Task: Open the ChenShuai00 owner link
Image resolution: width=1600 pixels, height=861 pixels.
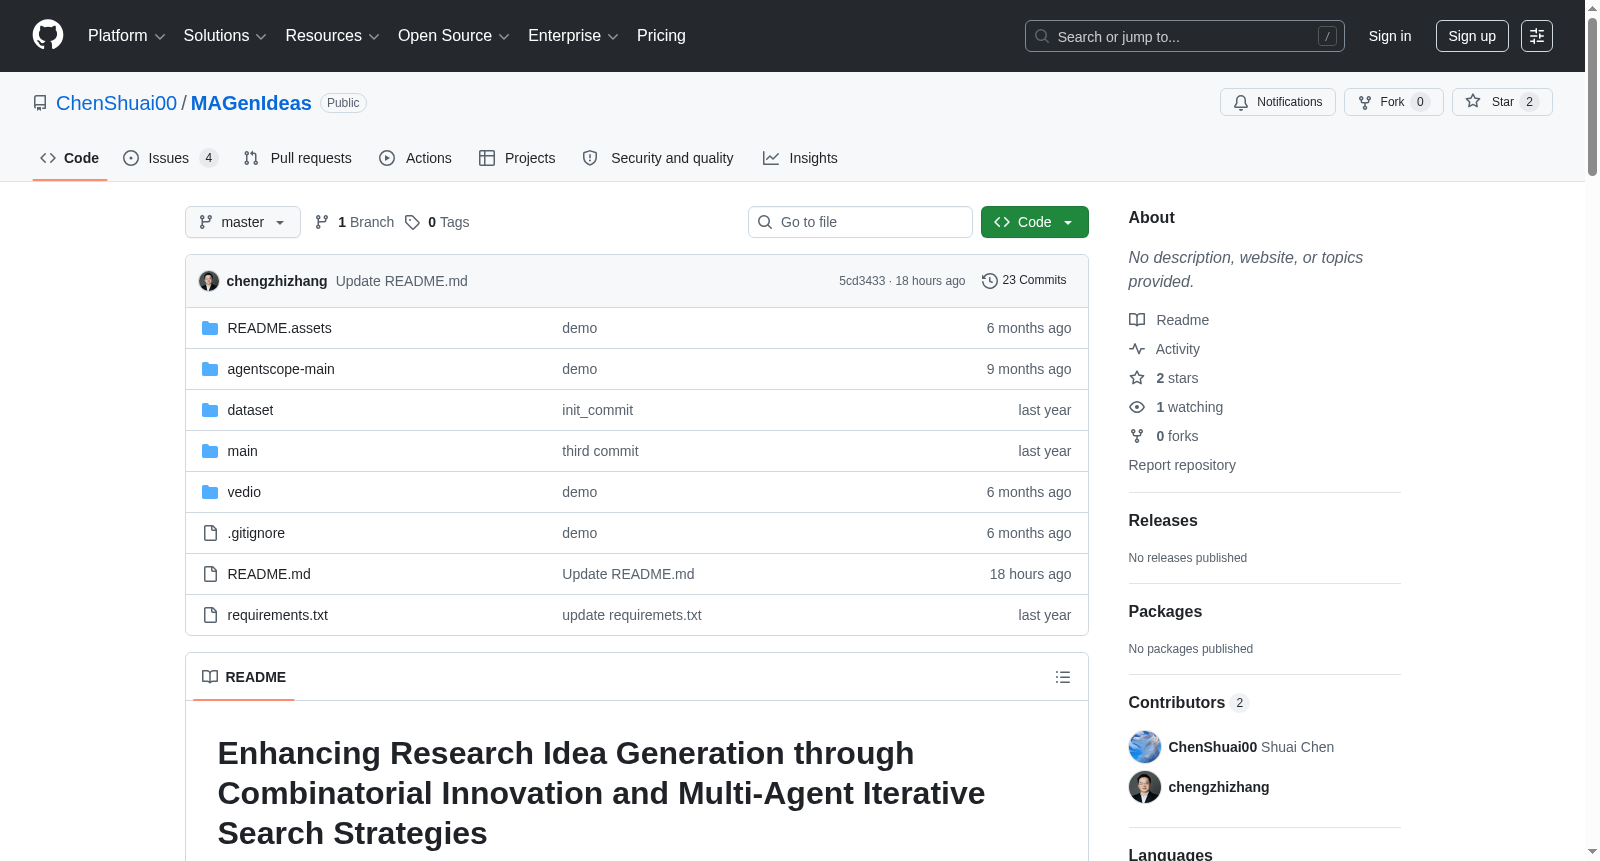Action: point(116,103)
